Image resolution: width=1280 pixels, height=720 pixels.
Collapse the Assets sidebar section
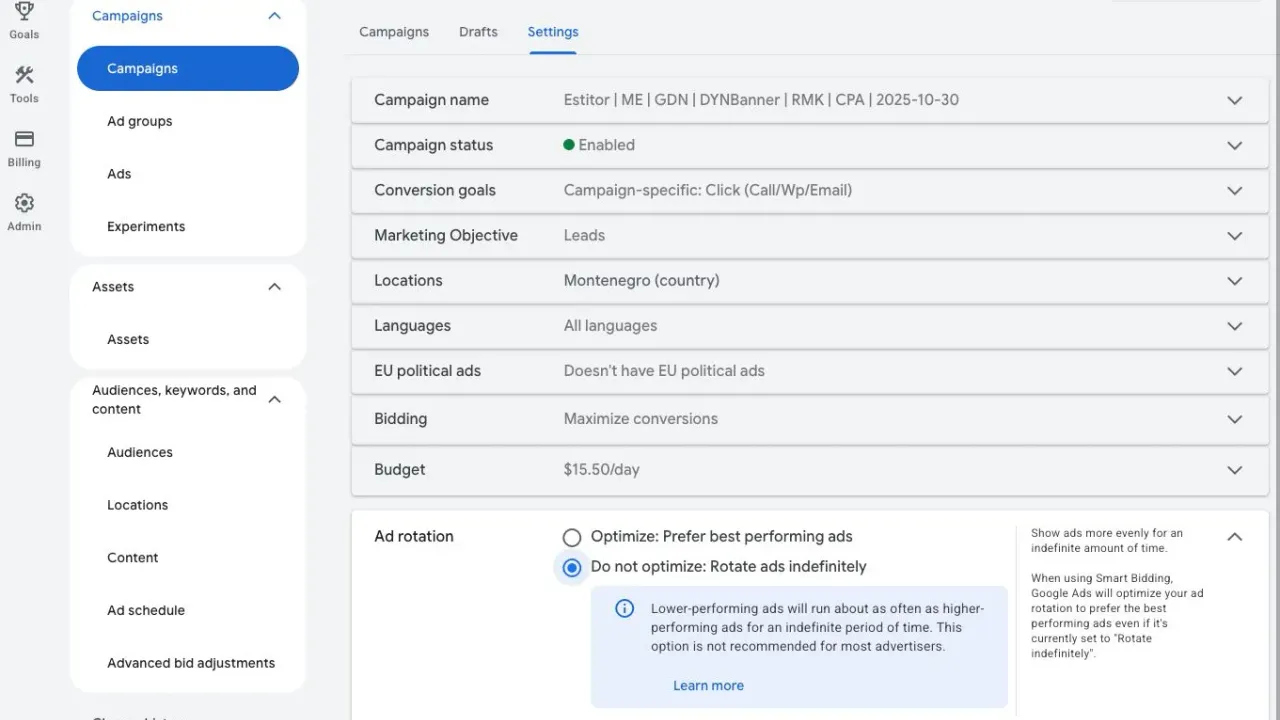275,287
